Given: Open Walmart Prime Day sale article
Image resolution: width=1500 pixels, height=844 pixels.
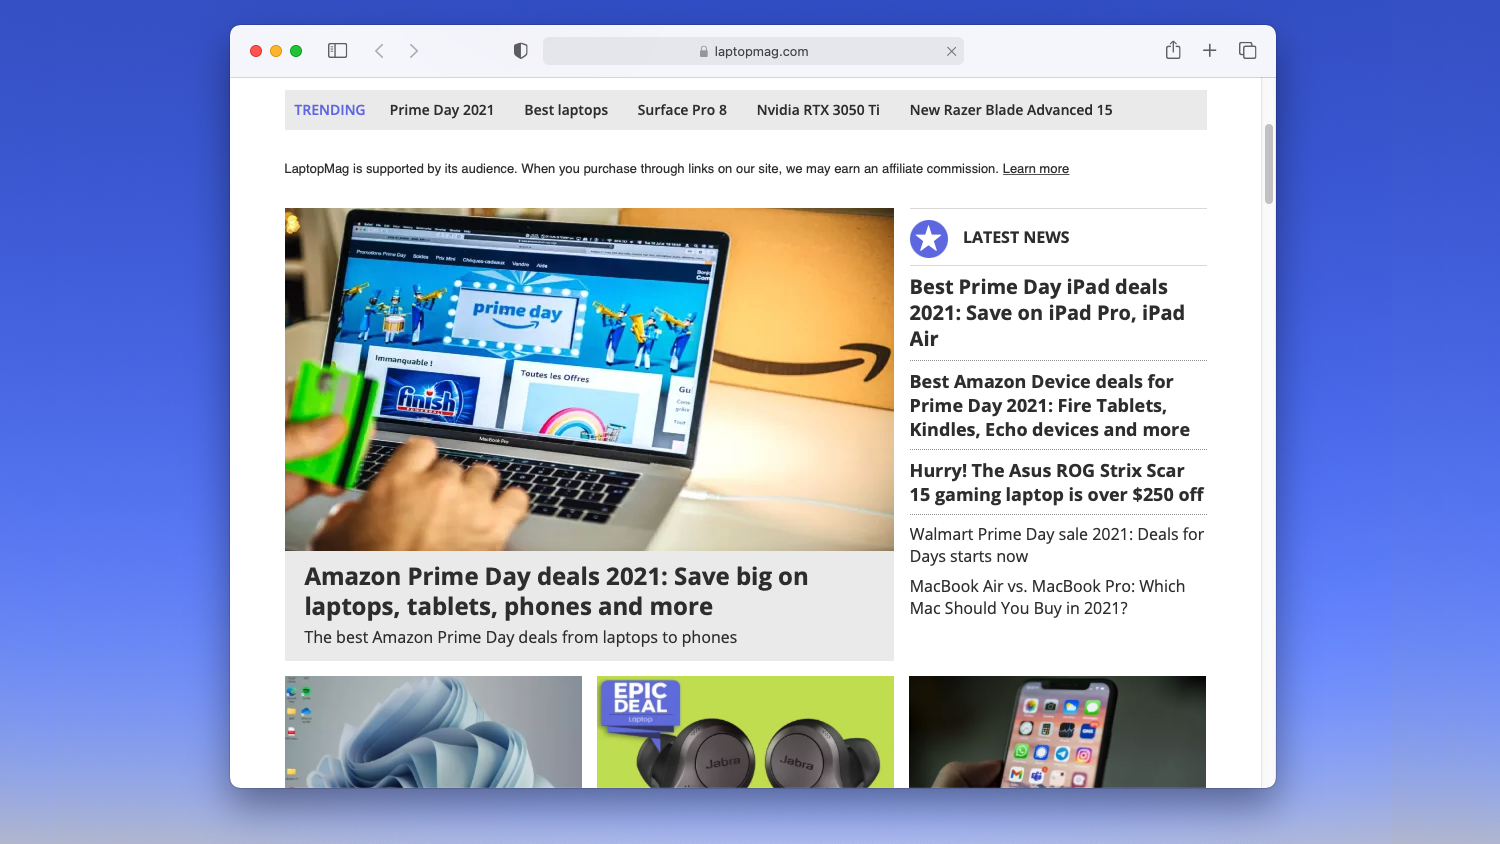Looking at the screenshot, I should click(1057, 545).
